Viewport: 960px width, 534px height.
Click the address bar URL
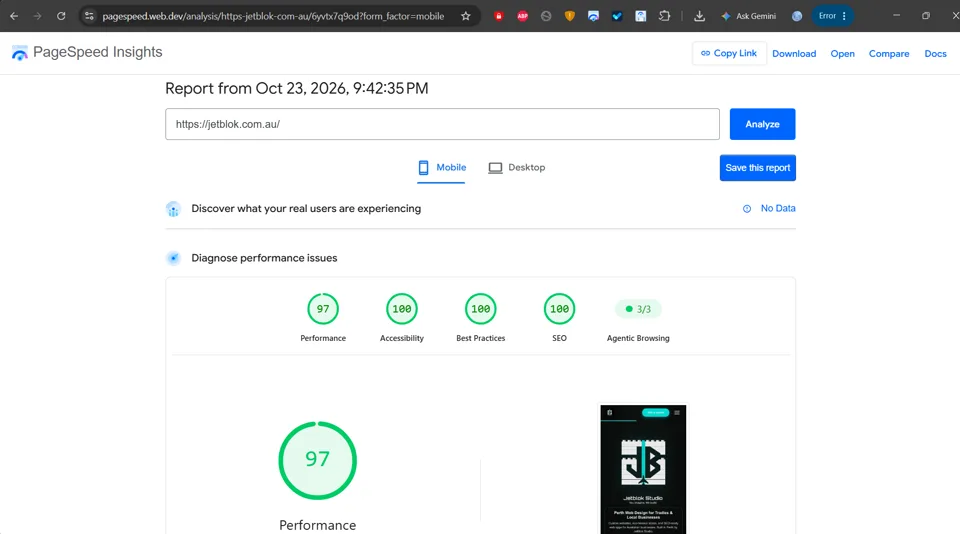(x=273, y=16)
